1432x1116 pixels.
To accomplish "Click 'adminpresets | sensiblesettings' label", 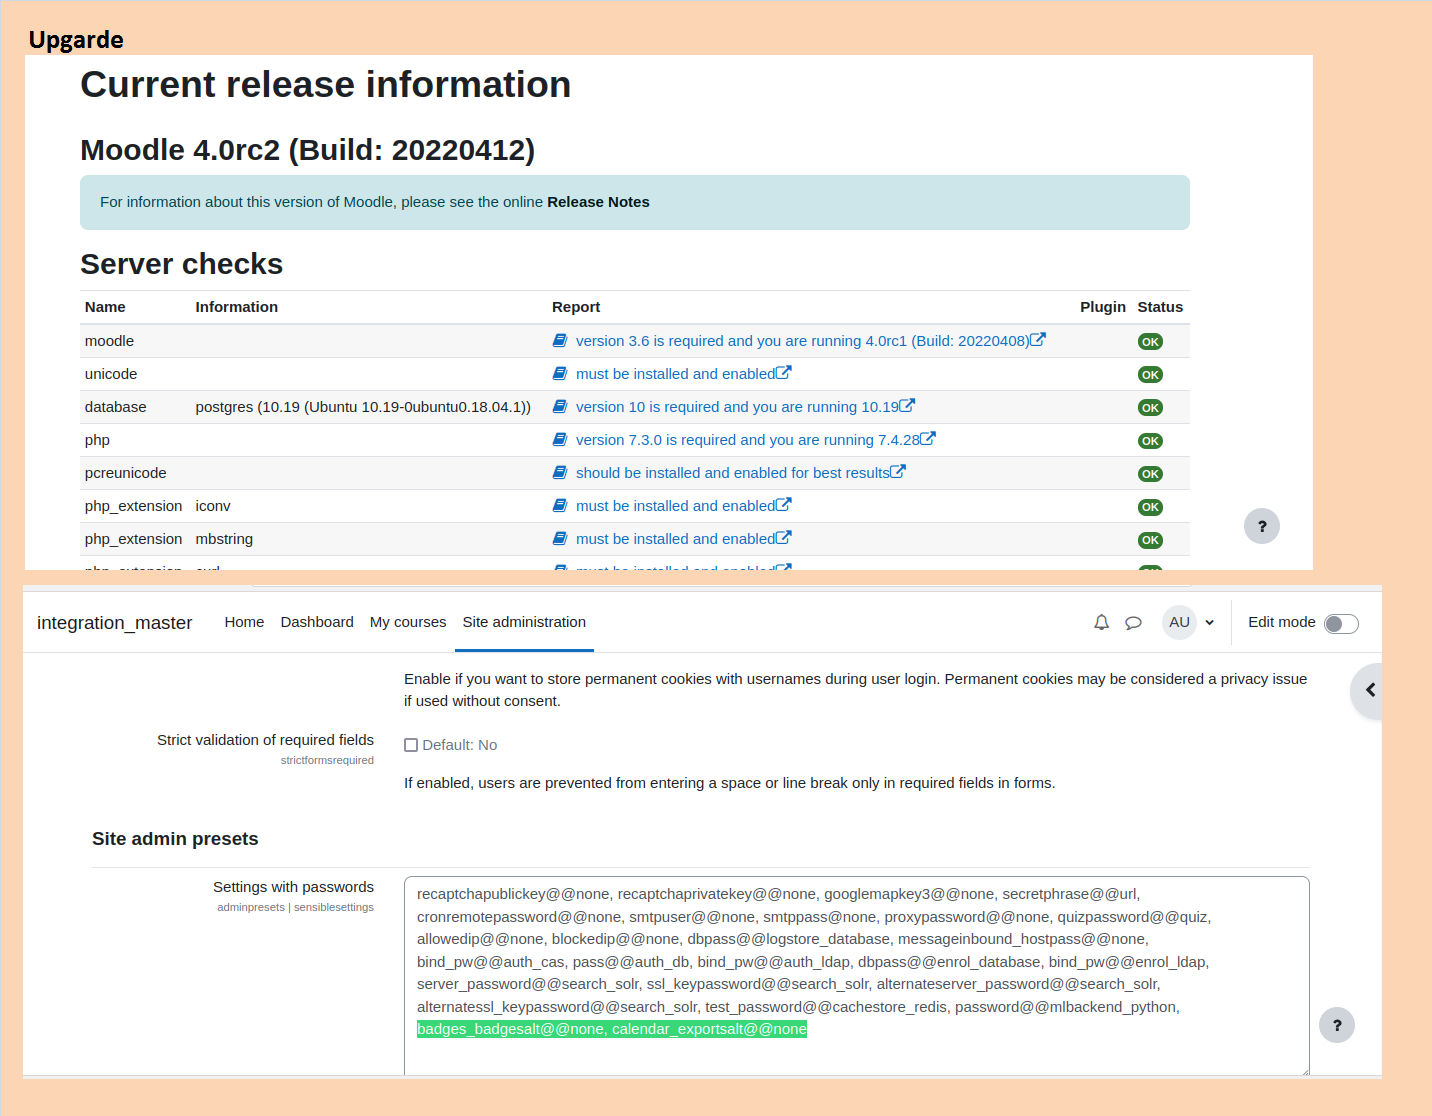I will pyautogui.click(x=295, y=907).
